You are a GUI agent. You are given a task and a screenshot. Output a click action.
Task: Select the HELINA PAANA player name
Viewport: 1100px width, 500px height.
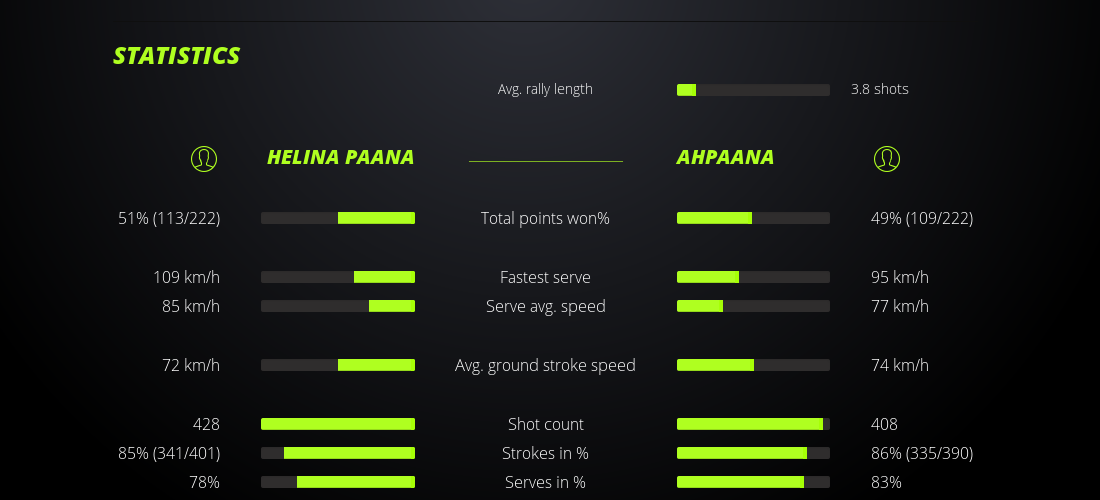[x=340, y=157]
